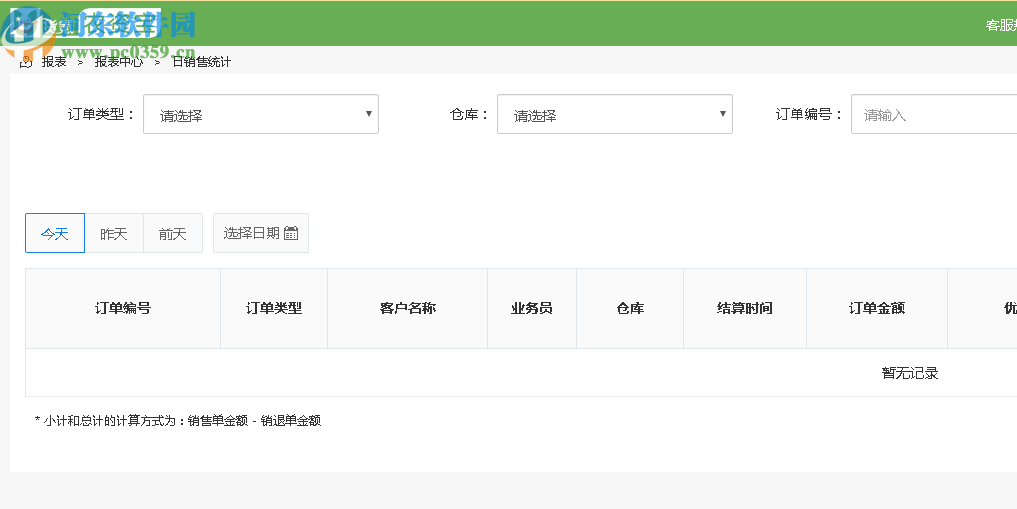Viewport: 1017px width, 509px height.
Task: Click the 暂无记录 empty table message
Action: [910, 373]
